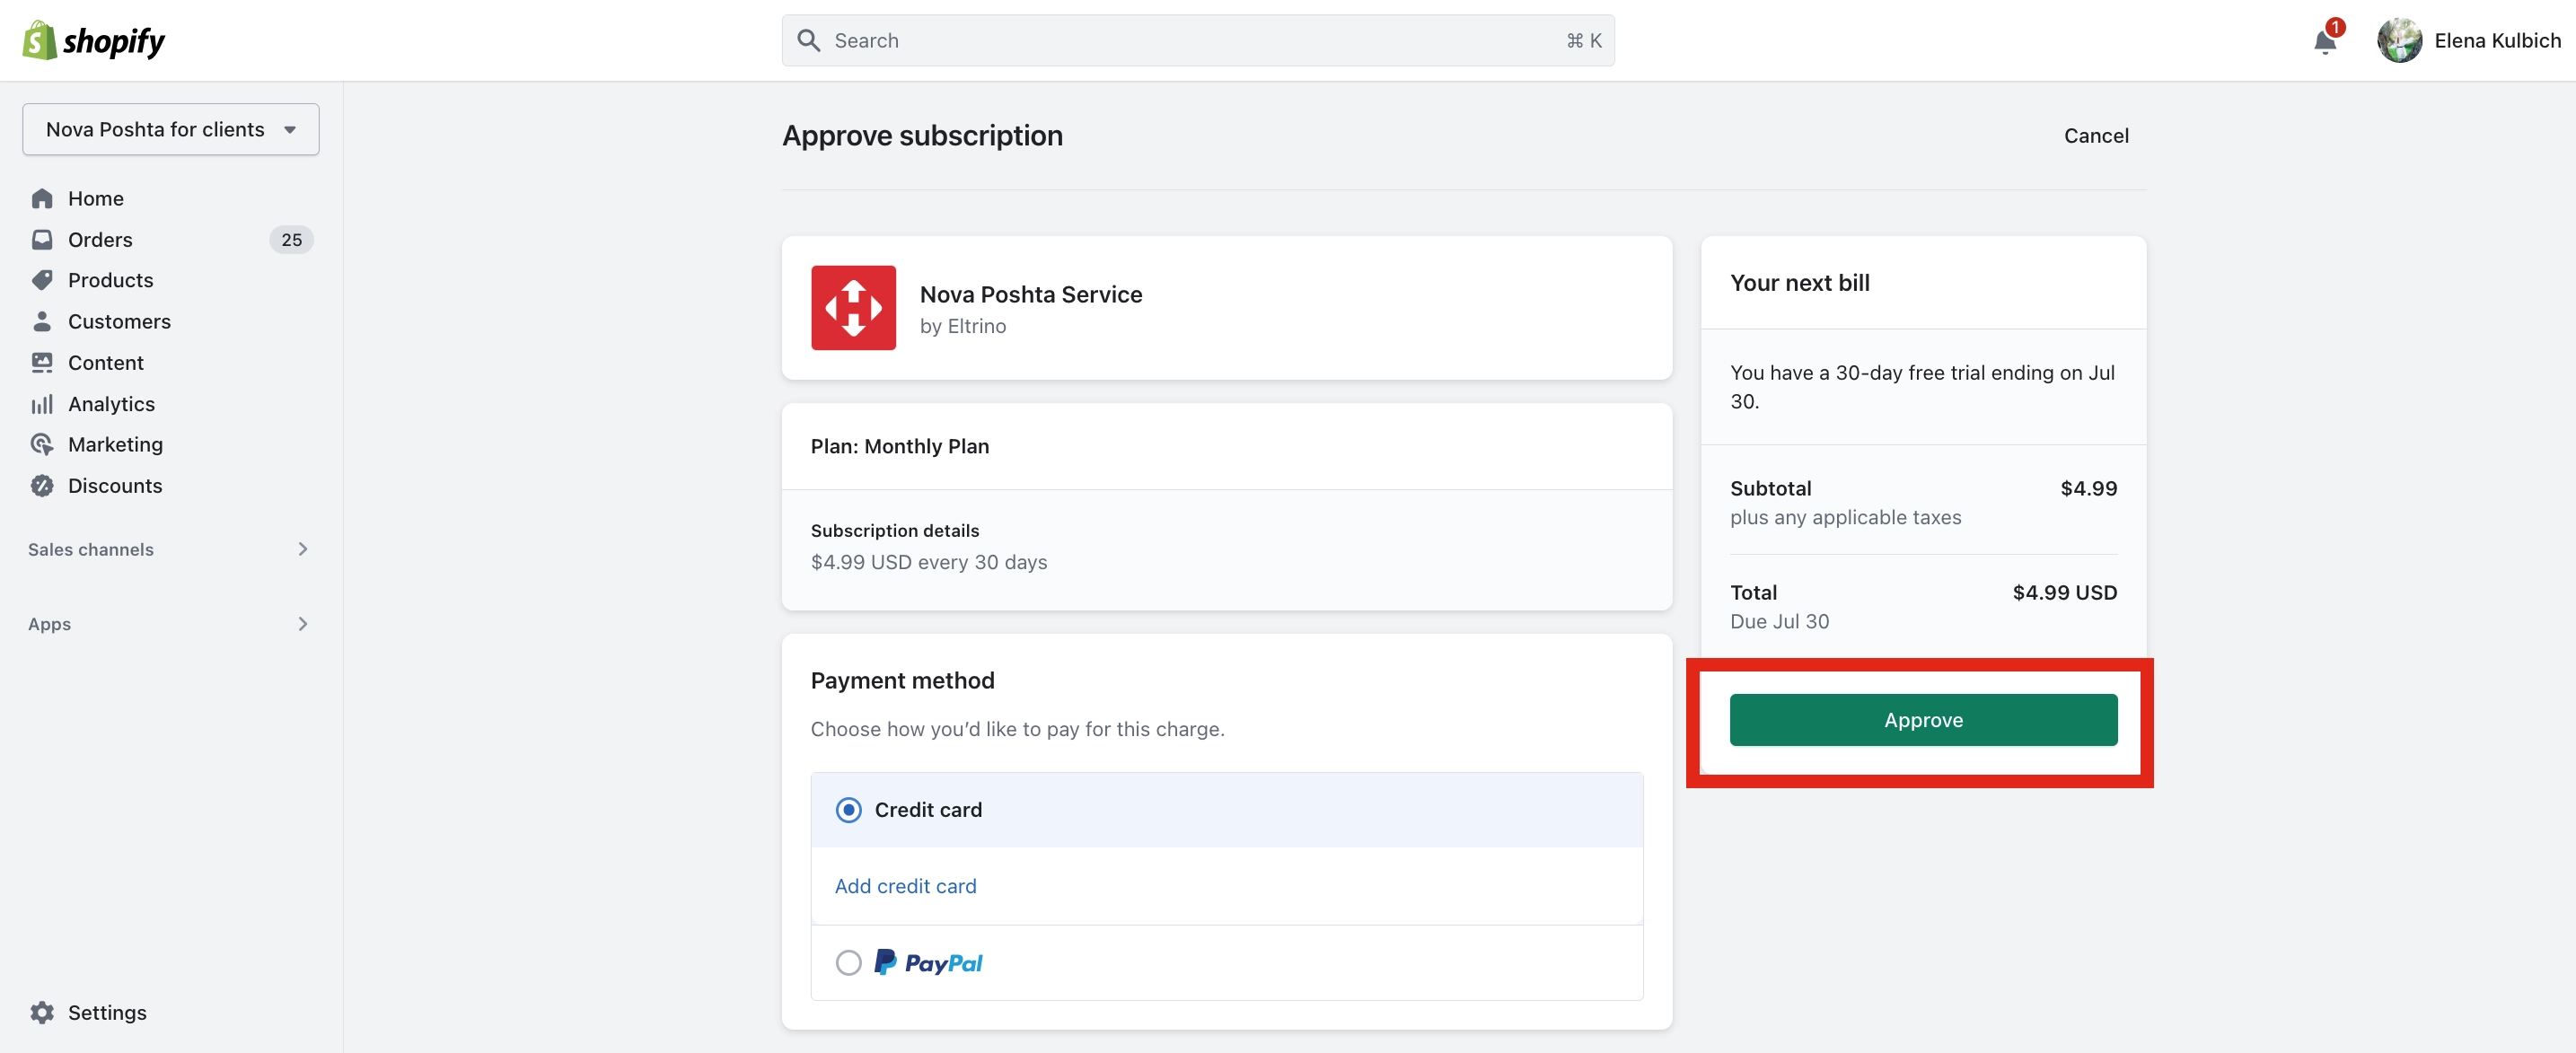Click the Total '$4.99 USD' amount
This screenshot has height=1053, width=2576.
pyautogui.click(x=2064, y=593)
